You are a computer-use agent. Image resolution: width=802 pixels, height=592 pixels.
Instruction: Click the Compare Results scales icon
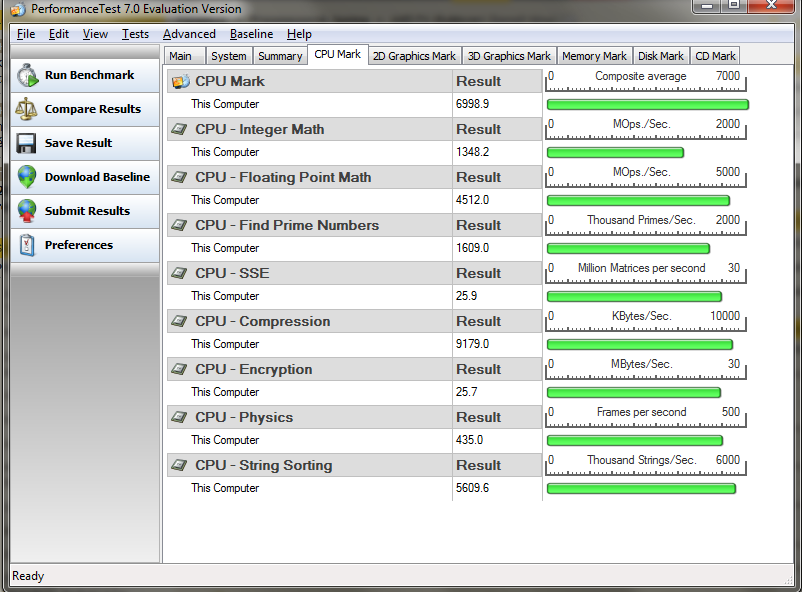point(26,109)
